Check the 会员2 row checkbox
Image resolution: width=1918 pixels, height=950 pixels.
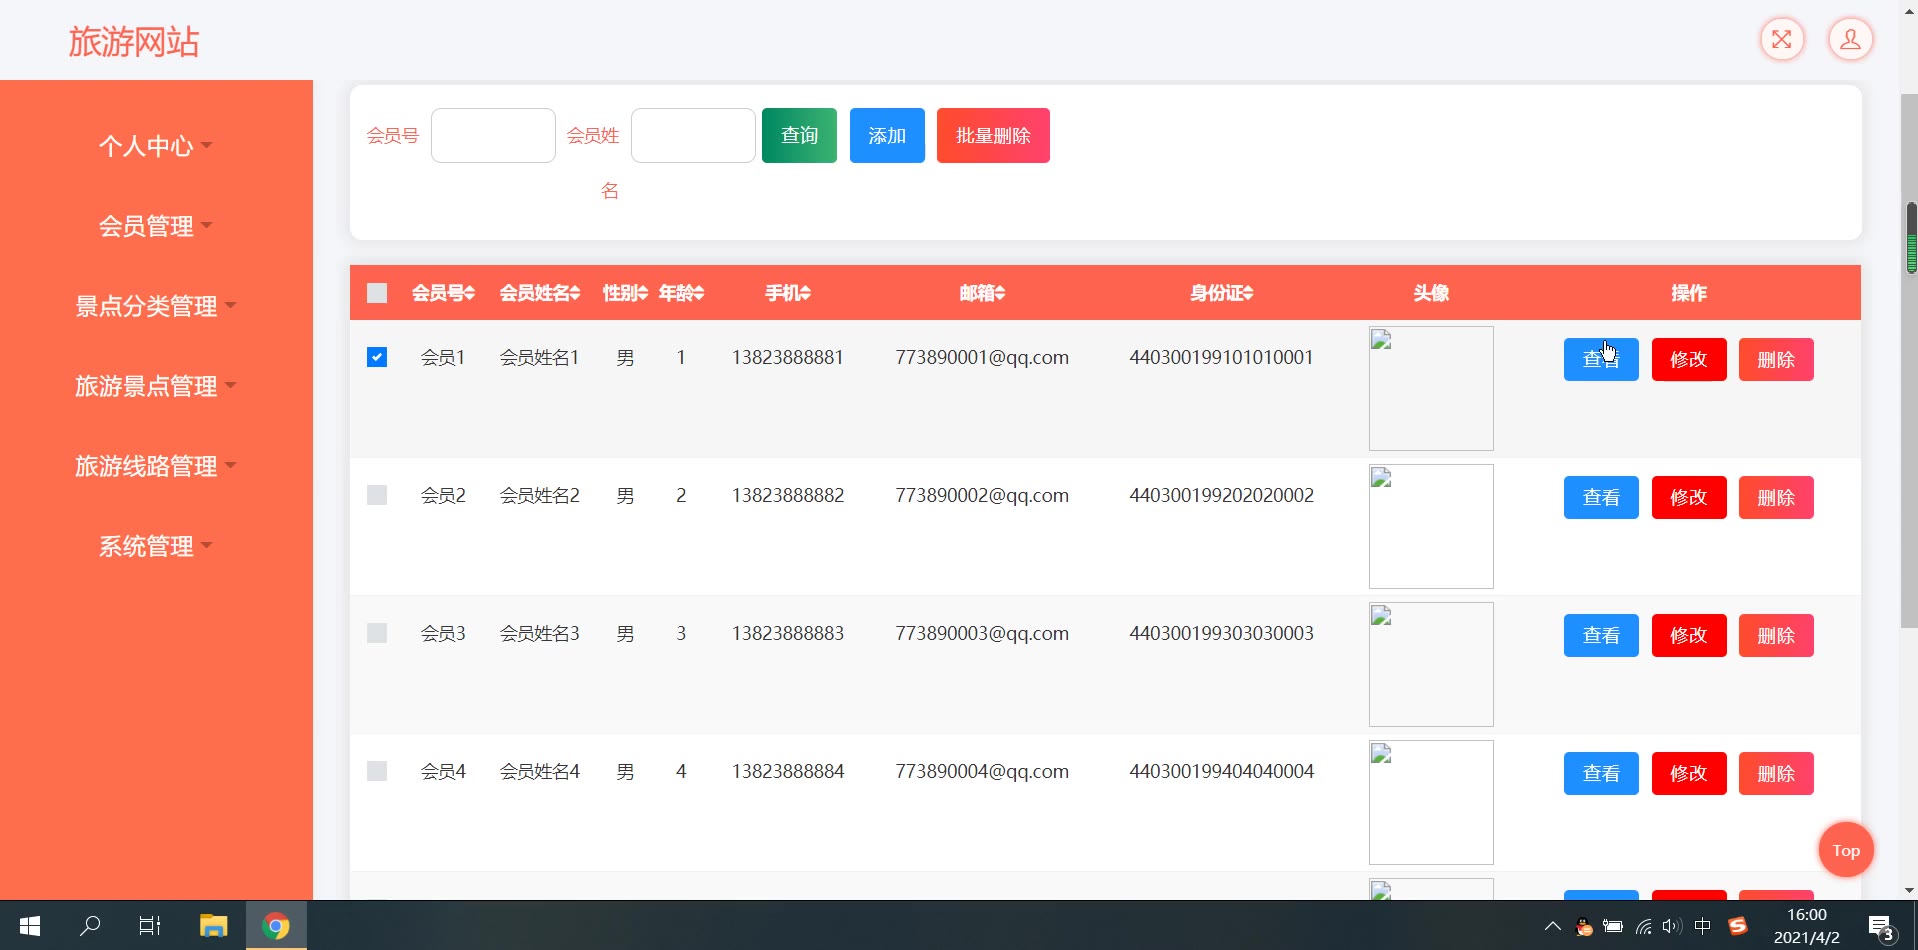pos(377,495)
